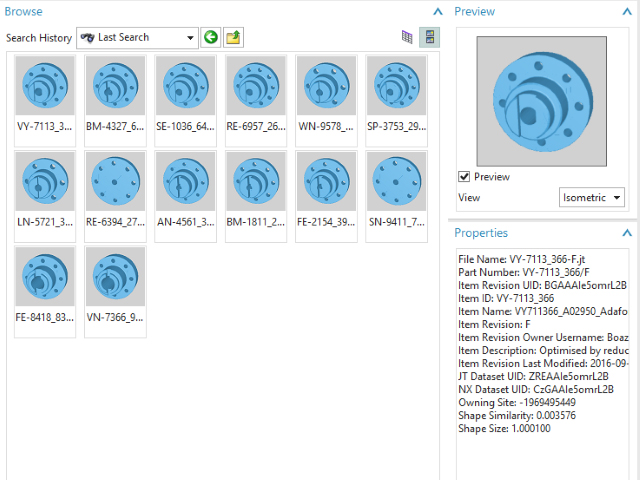The width and height of the screenshot is (640, 480).
Task: Select the SN-9411_7 part thumbnail
Action: coord(396,181)
